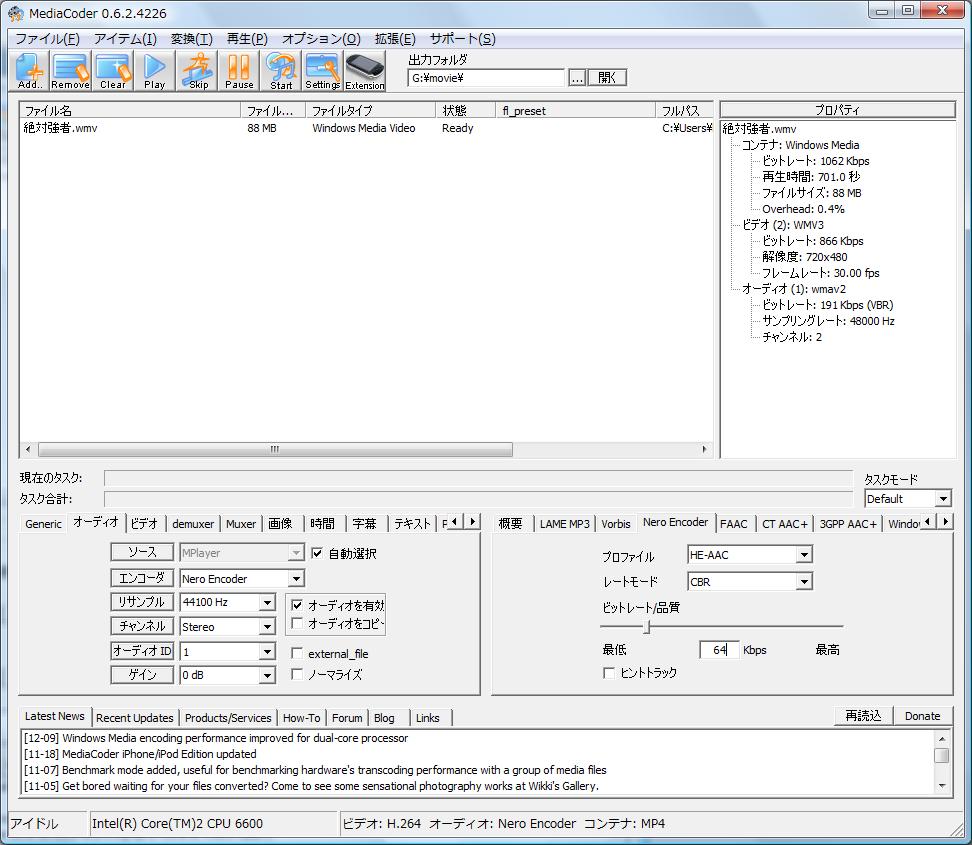Click the 再読込 button

pos(863,716)
